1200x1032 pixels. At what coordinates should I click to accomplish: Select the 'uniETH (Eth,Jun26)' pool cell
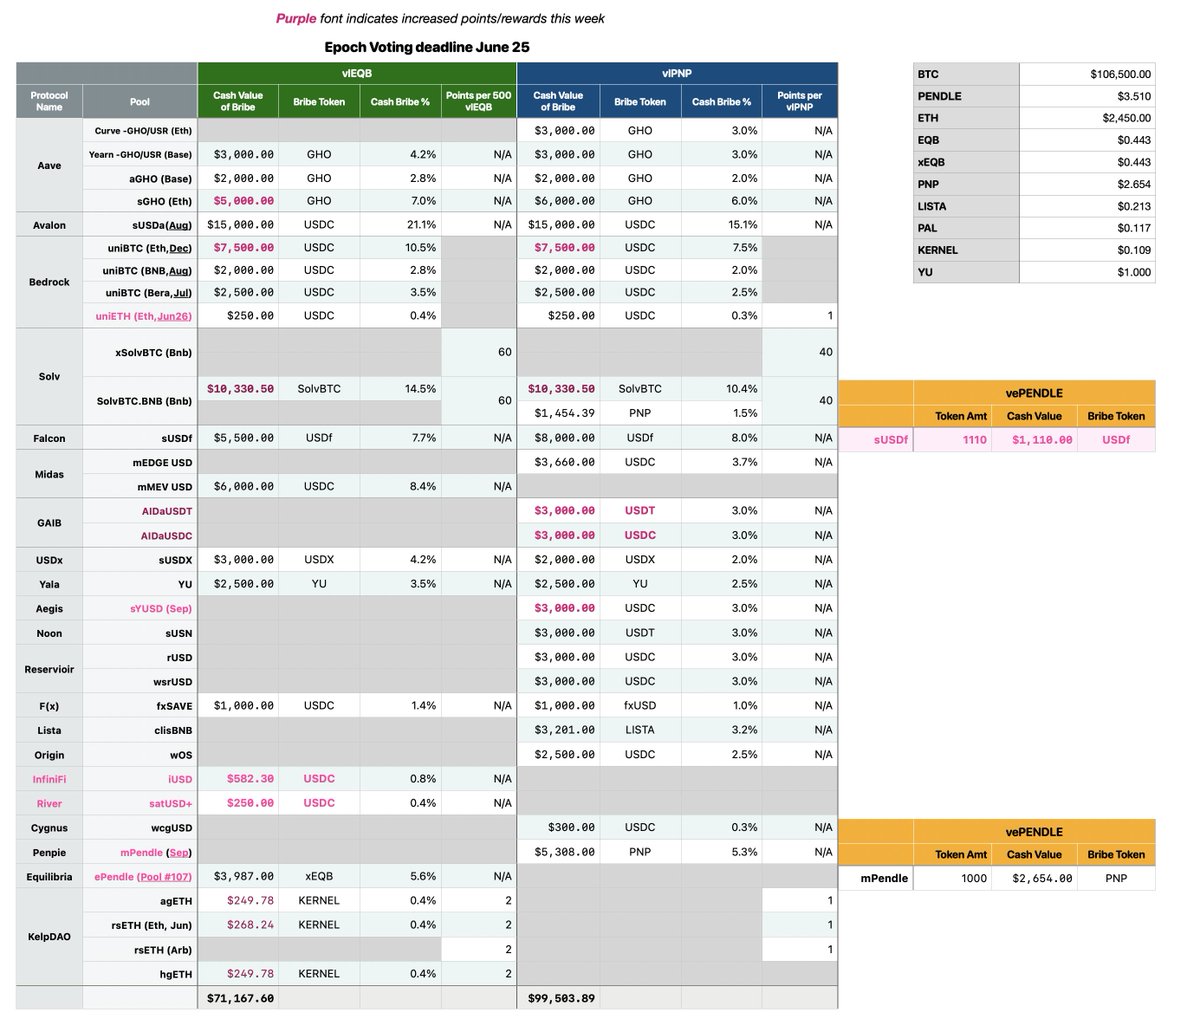(140, 315)
